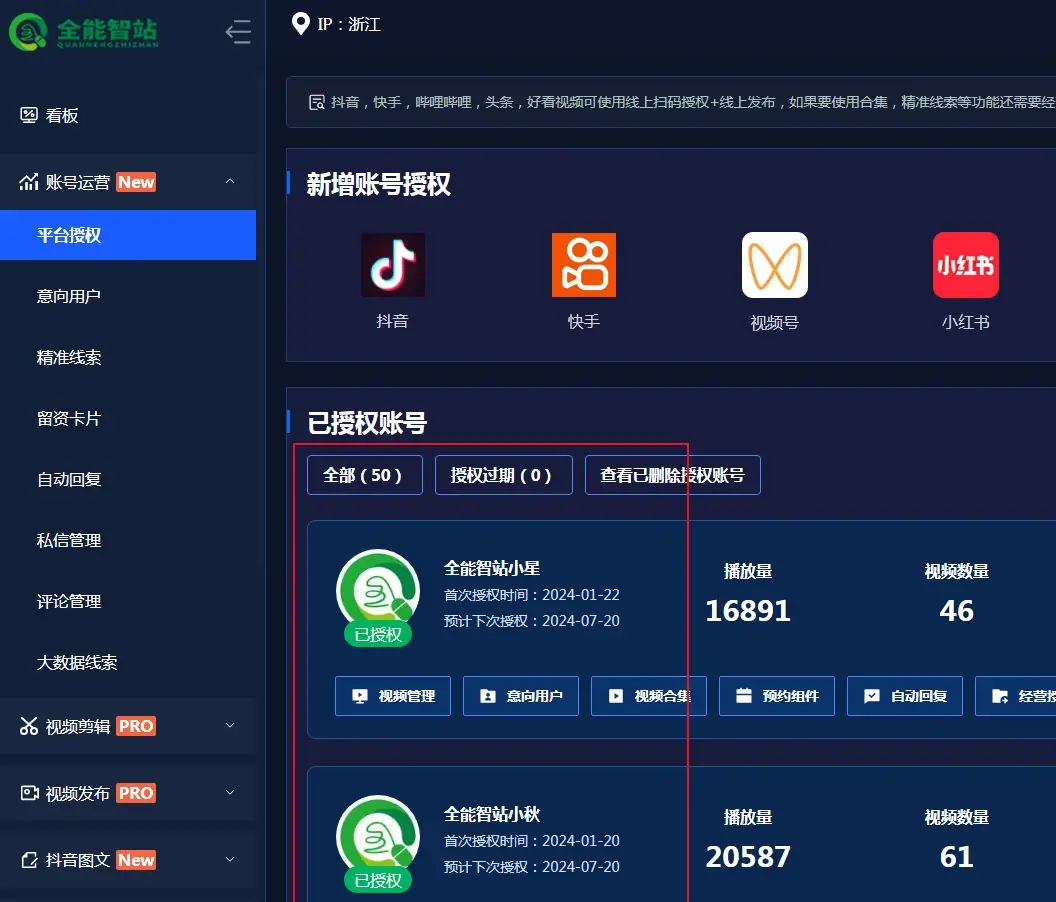This screenshot has width=1056, height=902.
Task: Click 首次授权时间 2024-01-20 text
Action: (x=531, y=841)
